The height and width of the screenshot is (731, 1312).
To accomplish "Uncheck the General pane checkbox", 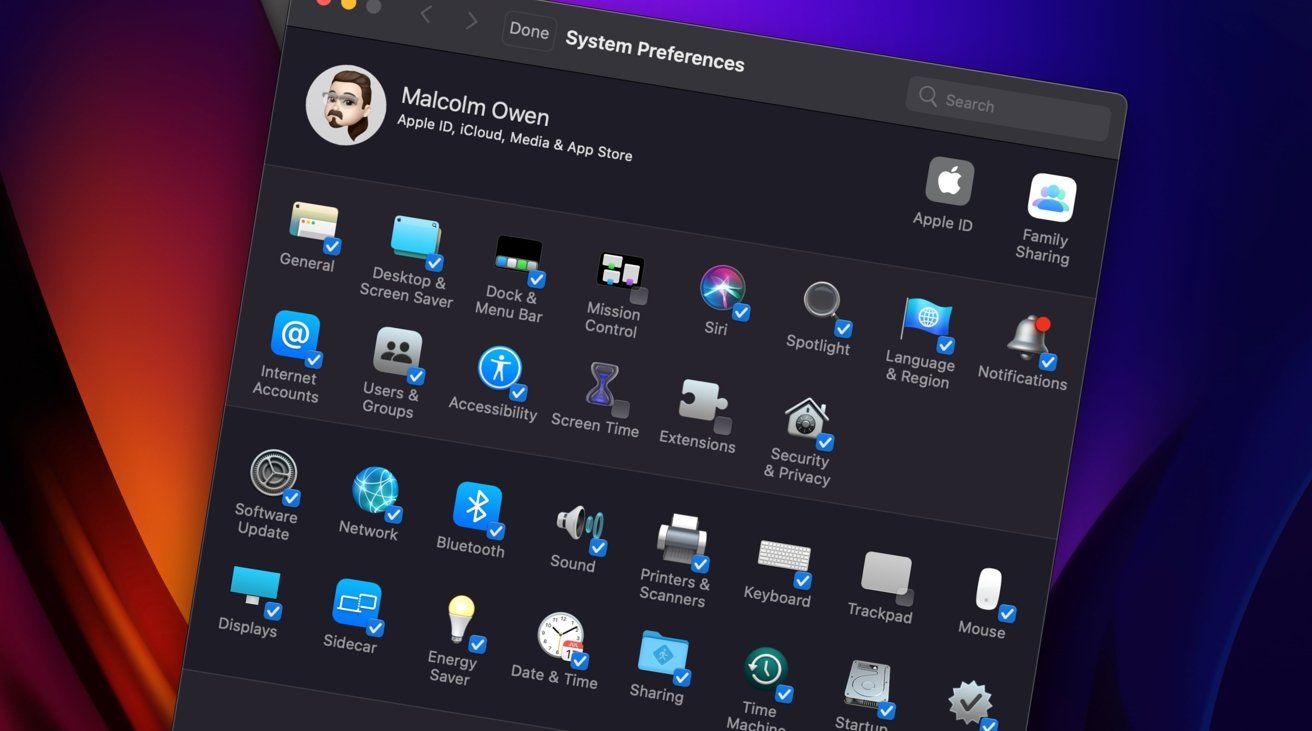I will pyautogui.click(x=332, y=245).
